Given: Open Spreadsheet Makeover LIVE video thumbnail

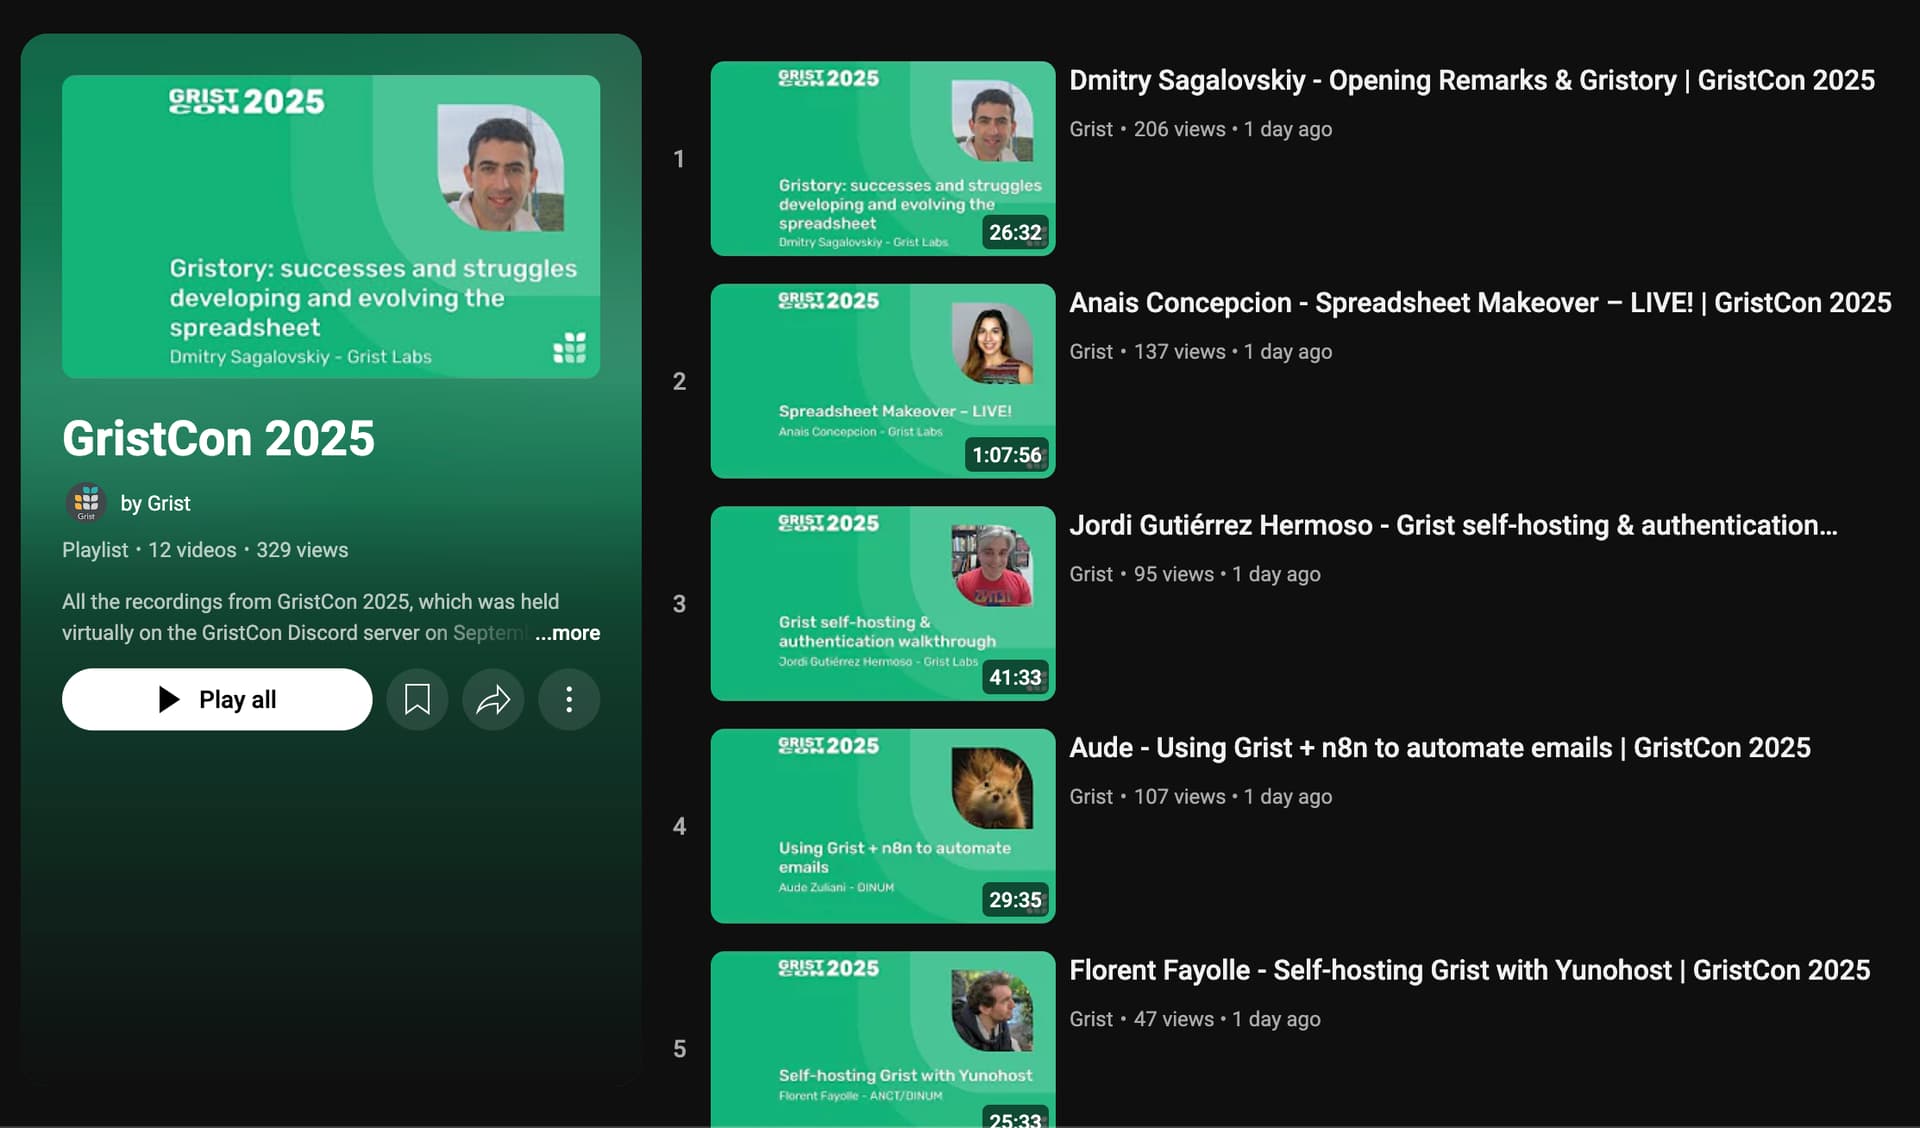Looking at the screenshot, I should point(882,380).
